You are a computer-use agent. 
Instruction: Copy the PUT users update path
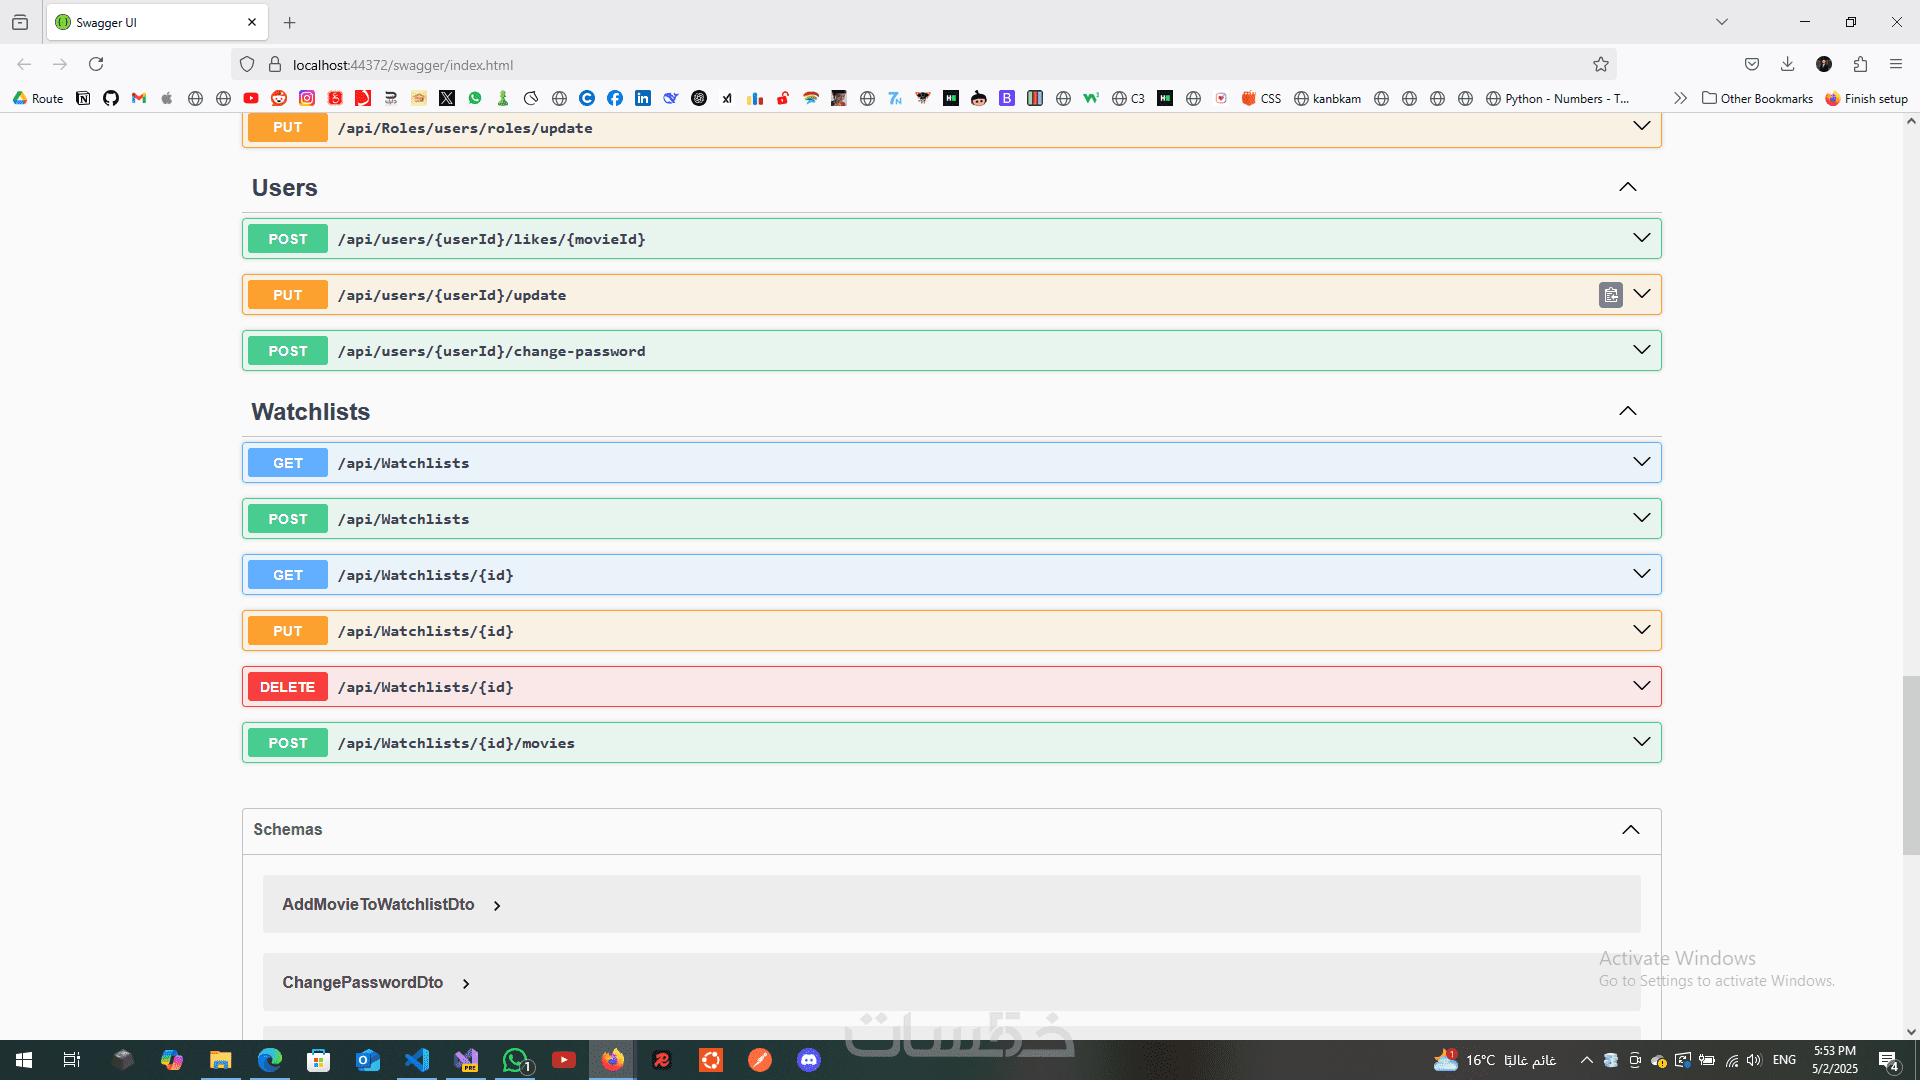pyautogui.click(x=1610, y=295)
